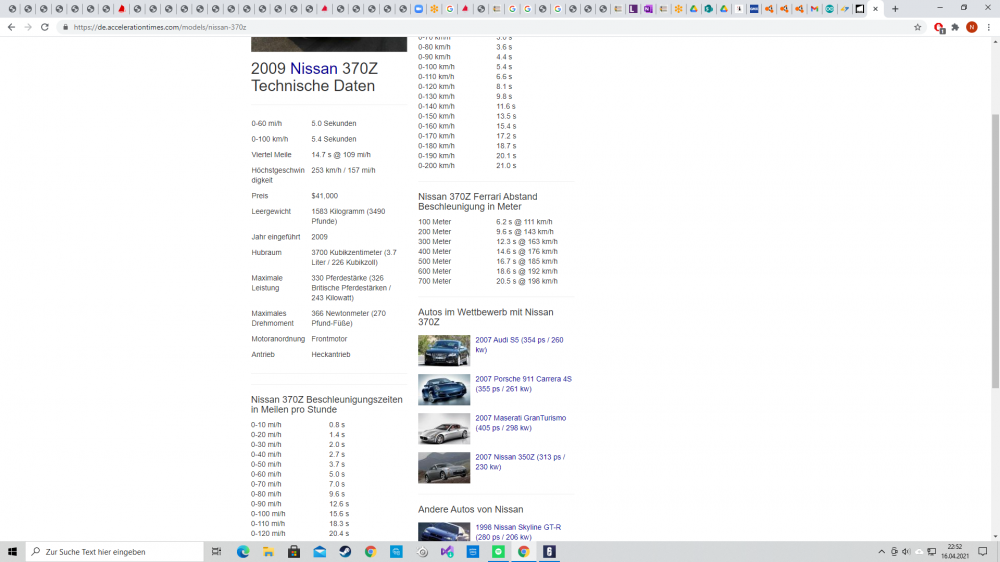
Task: Click the Maserati GranTurismo thumbnail image
Action: point(444,428)
